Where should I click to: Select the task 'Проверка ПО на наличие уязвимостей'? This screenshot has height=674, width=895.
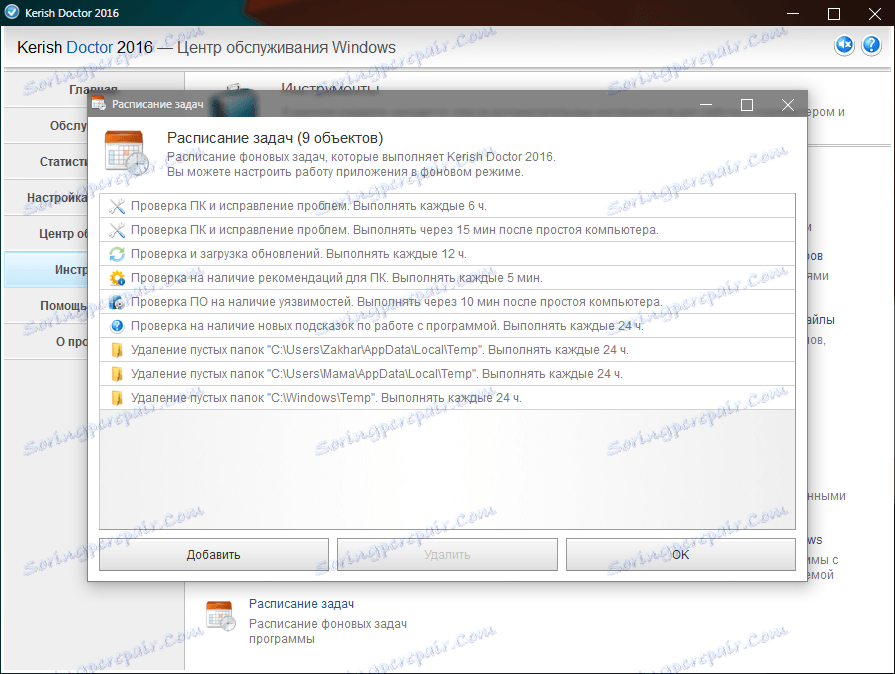pyautogui.click(x=447, y=302)
